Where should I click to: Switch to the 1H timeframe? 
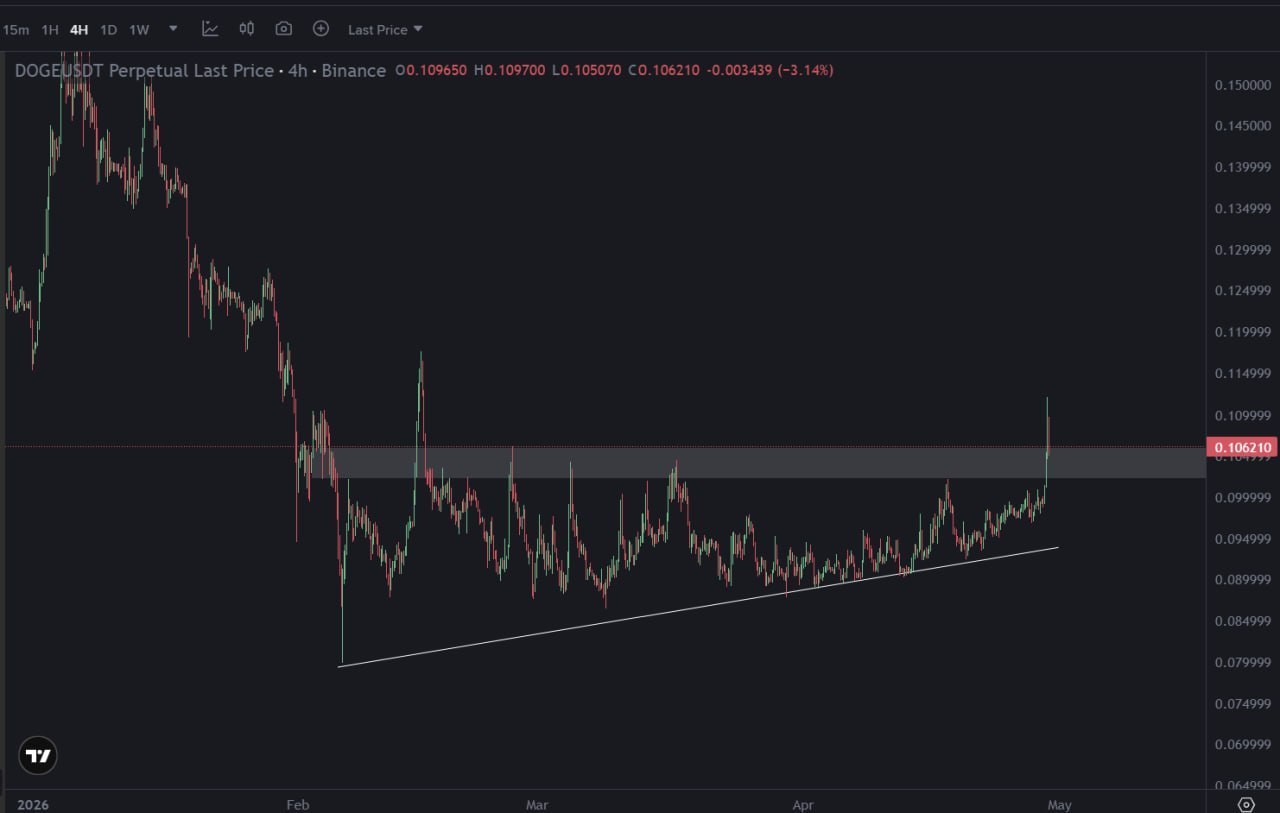tap(48, 29)
